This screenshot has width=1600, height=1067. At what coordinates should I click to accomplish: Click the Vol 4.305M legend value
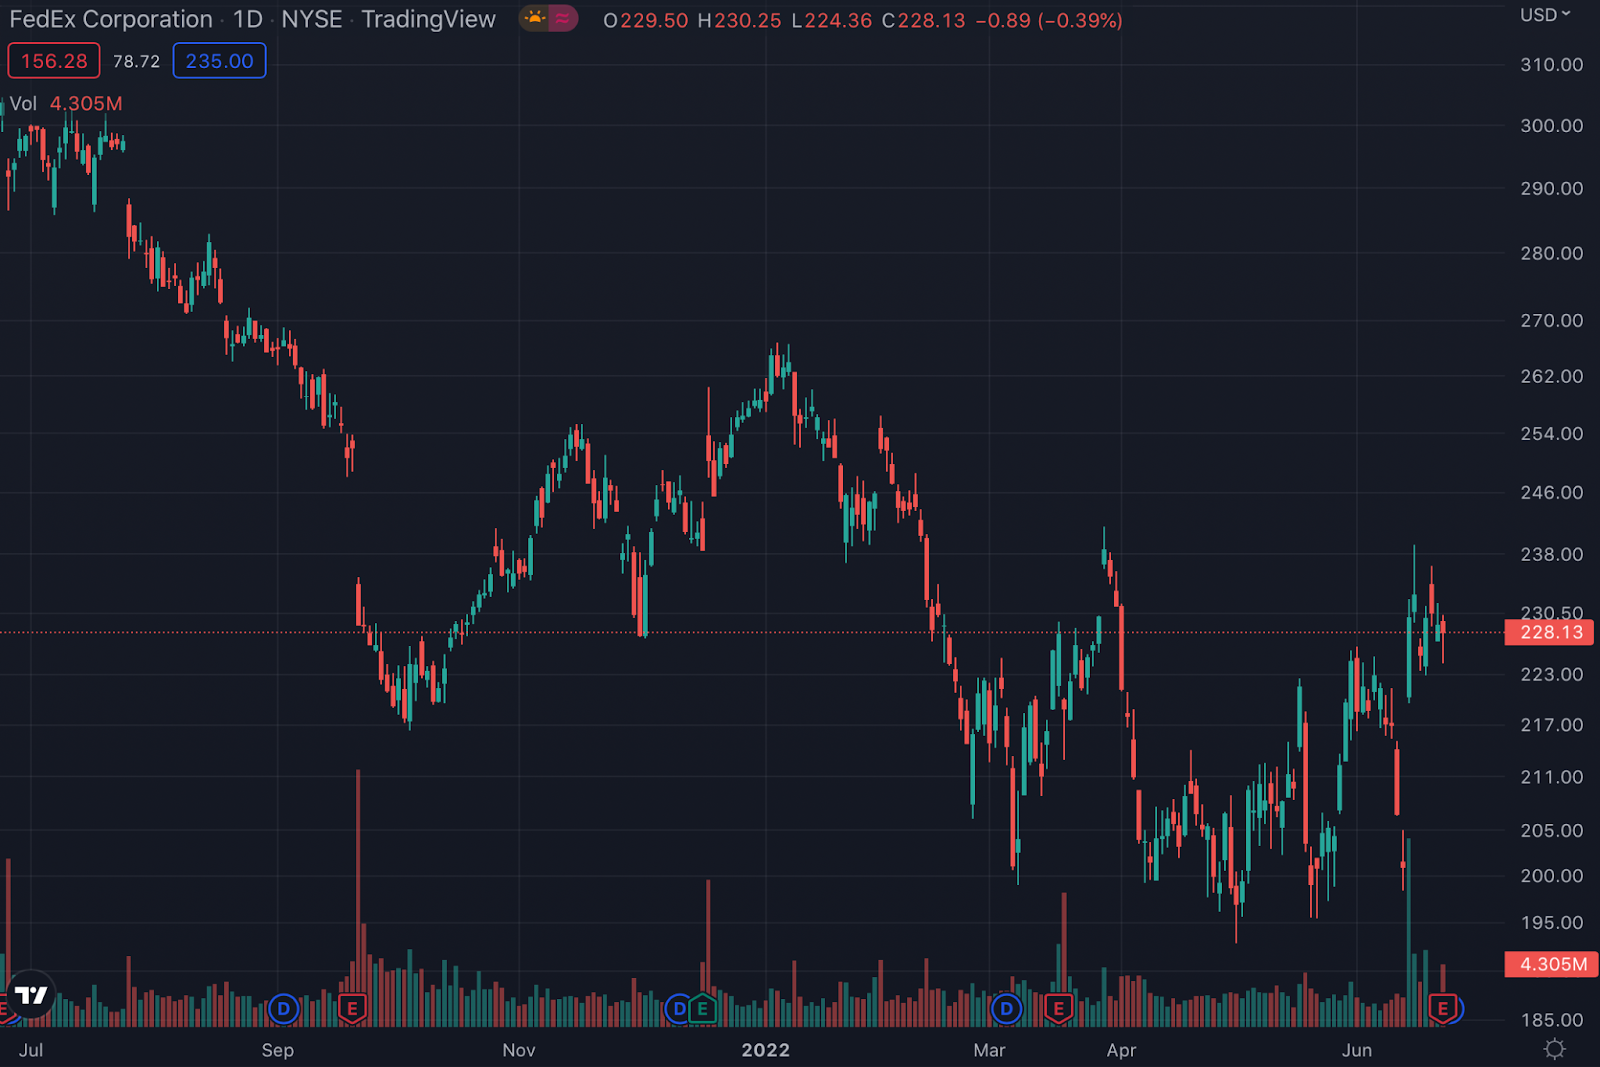click(x=86, y=104)
